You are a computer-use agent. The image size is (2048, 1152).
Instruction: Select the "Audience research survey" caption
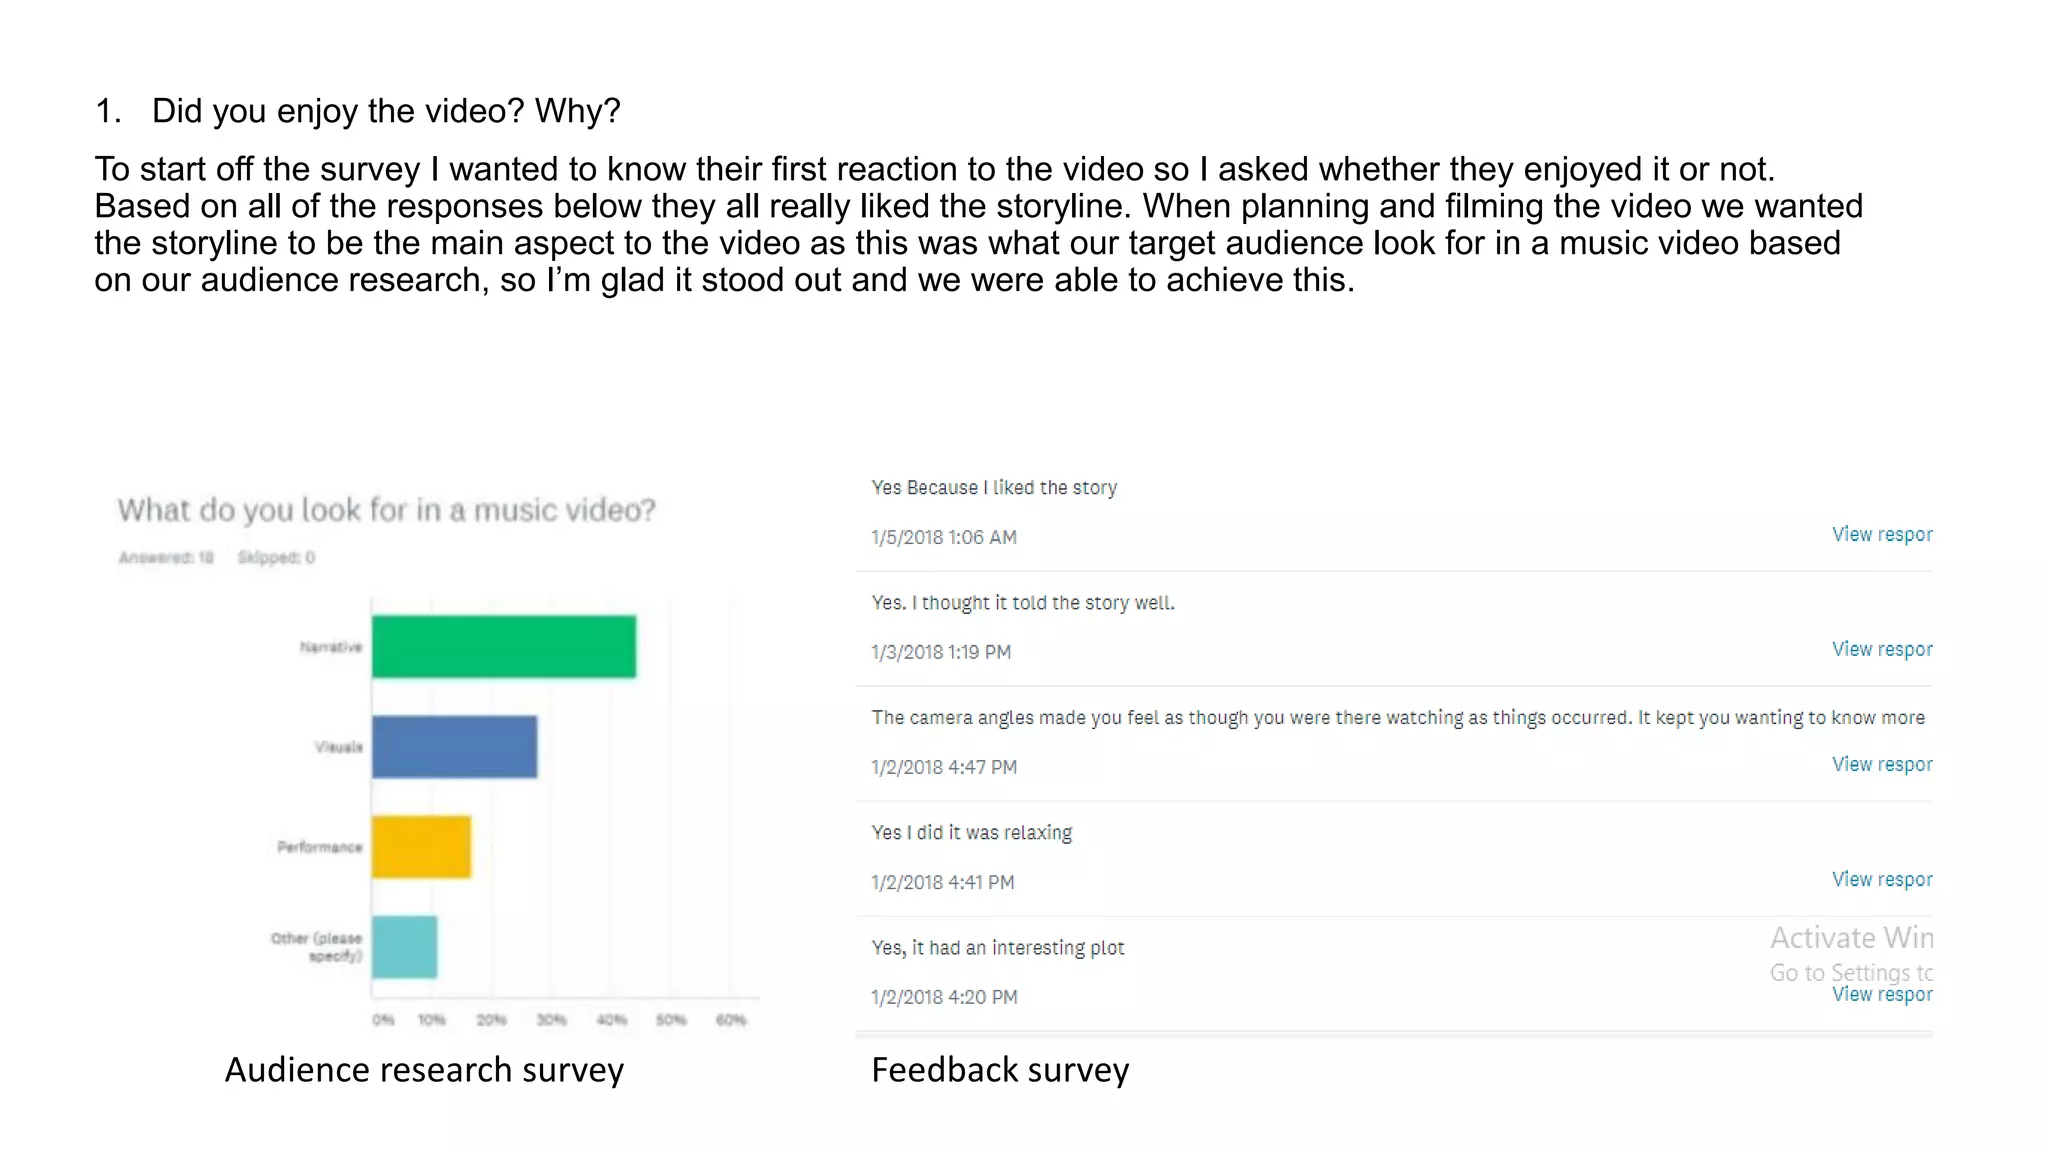(424, 1070)
